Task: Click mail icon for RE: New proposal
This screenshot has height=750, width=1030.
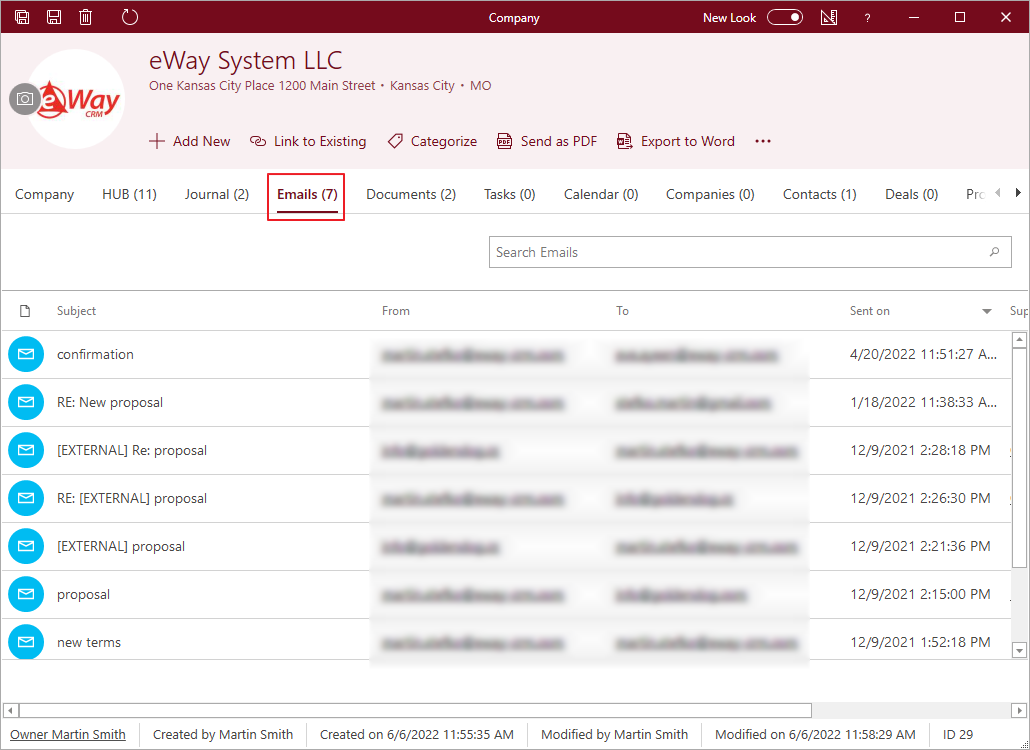Action: [26, 402]
